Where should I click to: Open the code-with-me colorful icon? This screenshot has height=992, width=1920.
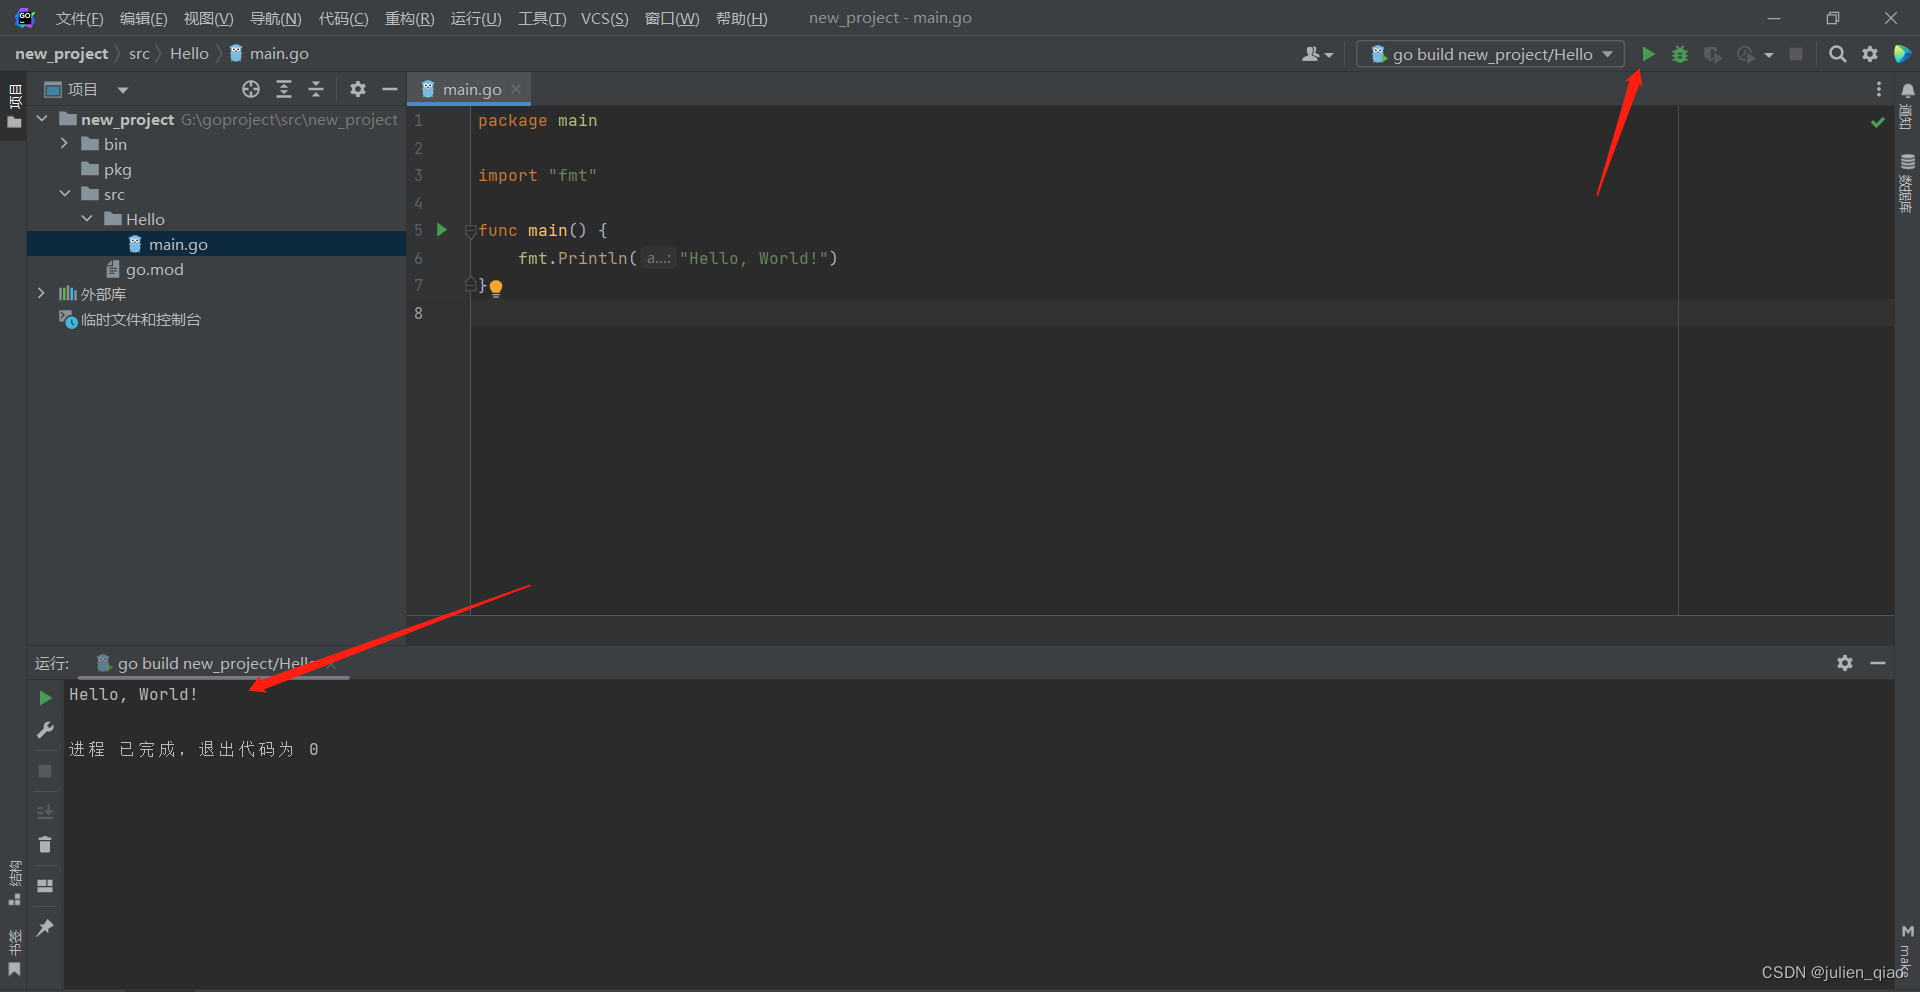[x=1903, y=54]
